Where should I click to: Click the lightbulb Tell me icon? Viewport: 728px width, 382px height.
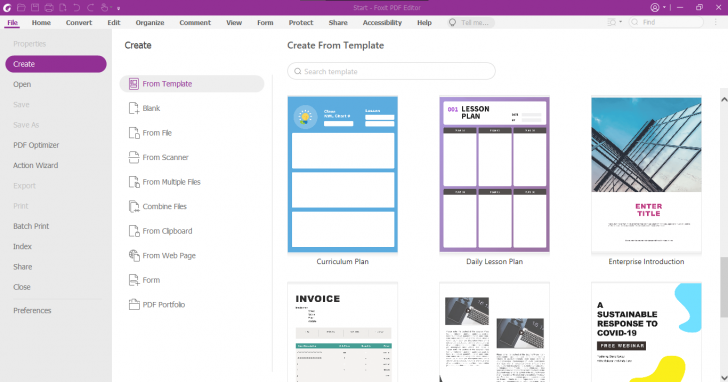pos(452,22)
